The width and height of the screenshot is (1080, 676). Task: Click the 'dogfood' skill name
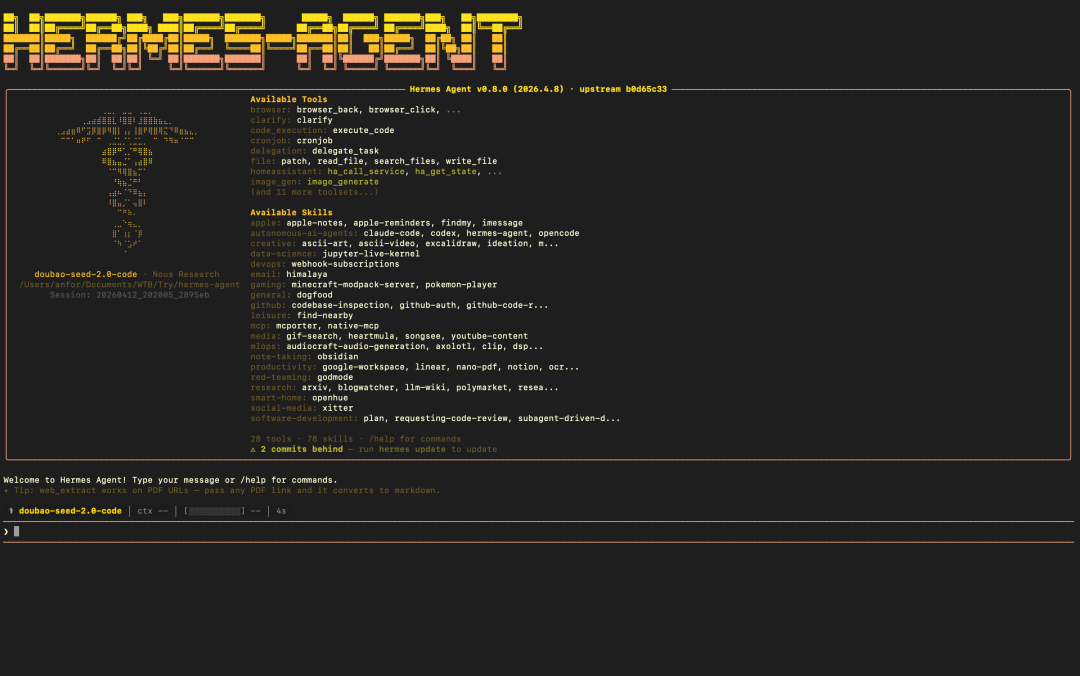pyautogui.click(x=314, y=295)
